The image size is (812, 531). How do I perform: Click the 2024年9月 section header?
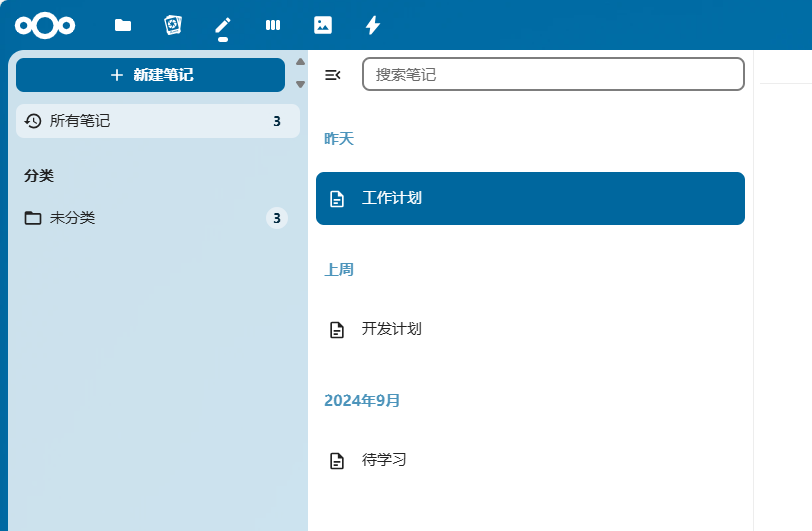(x=362, y=400)
